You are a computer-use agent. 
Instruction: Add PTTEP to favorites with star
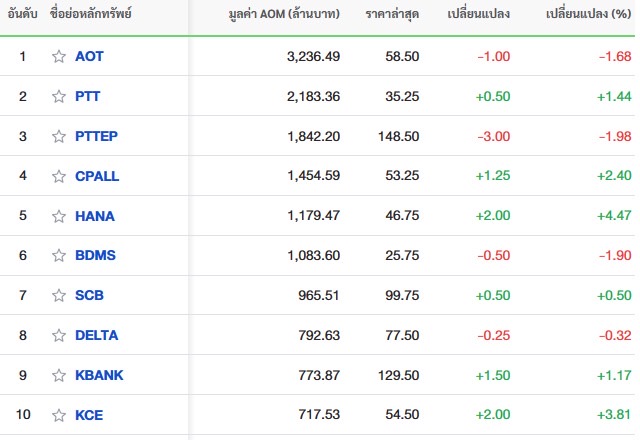tap(59, 136)
